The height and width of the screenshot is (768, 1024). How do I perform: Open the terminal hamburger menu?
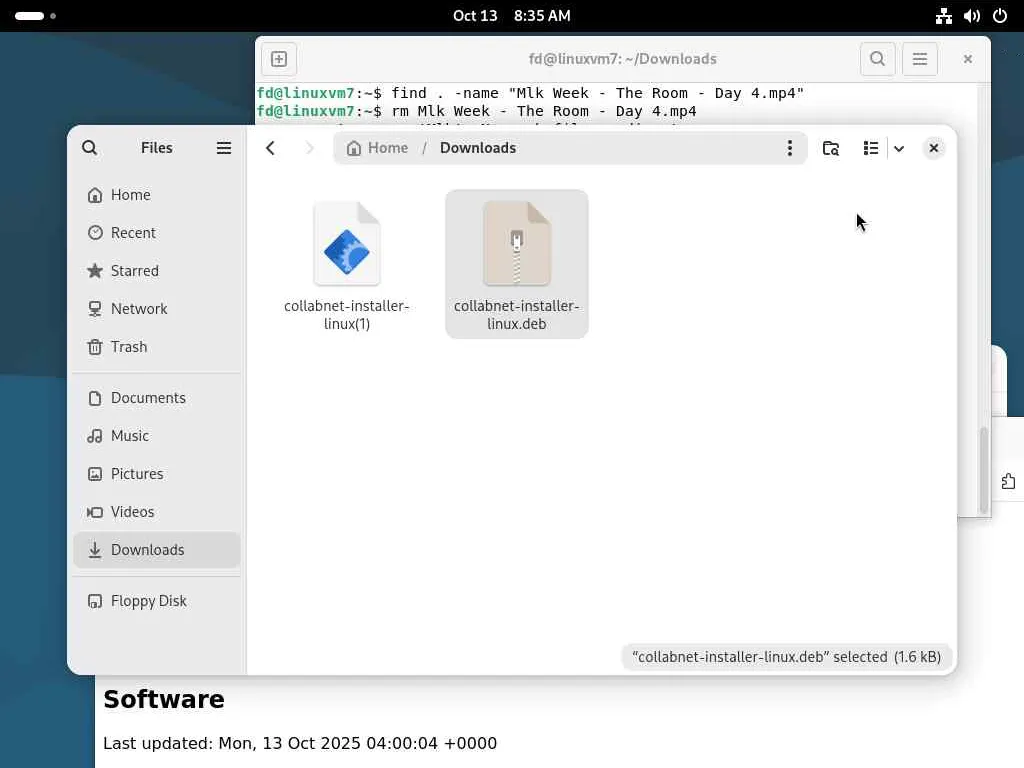tap(920, 59)
